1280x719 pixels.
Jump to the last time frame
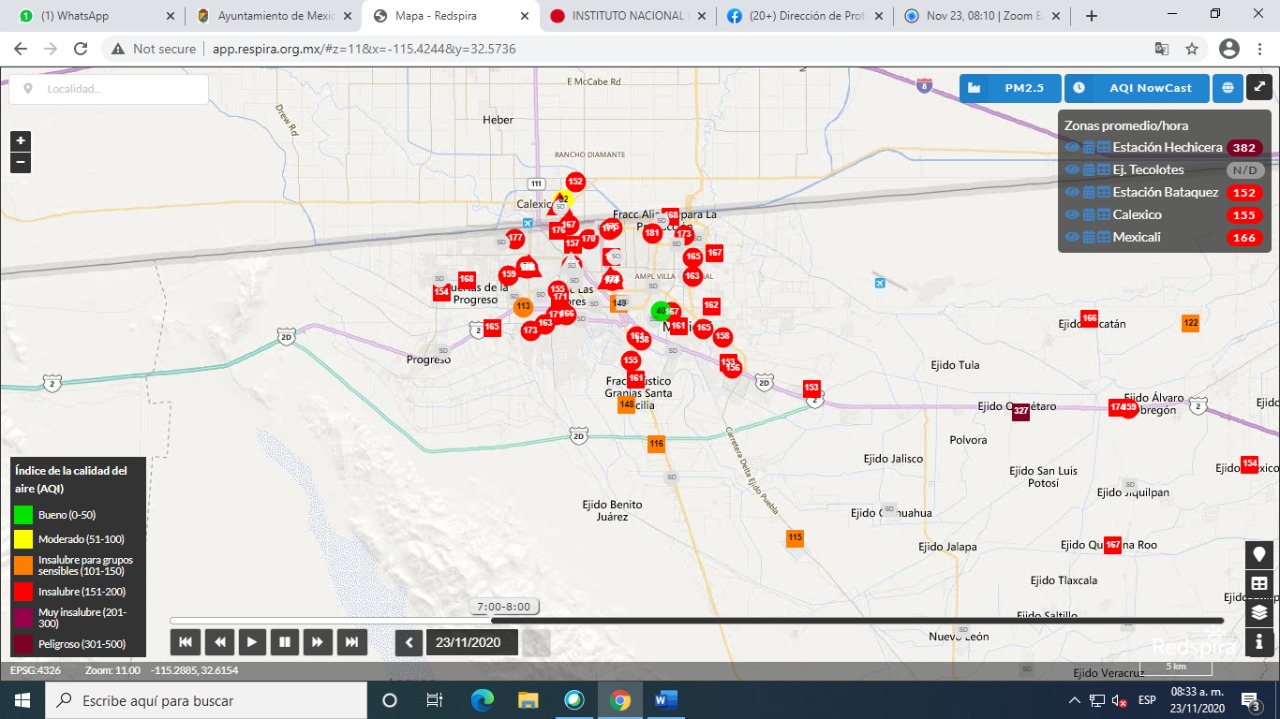pyautogui.click(x=352, y=642)
